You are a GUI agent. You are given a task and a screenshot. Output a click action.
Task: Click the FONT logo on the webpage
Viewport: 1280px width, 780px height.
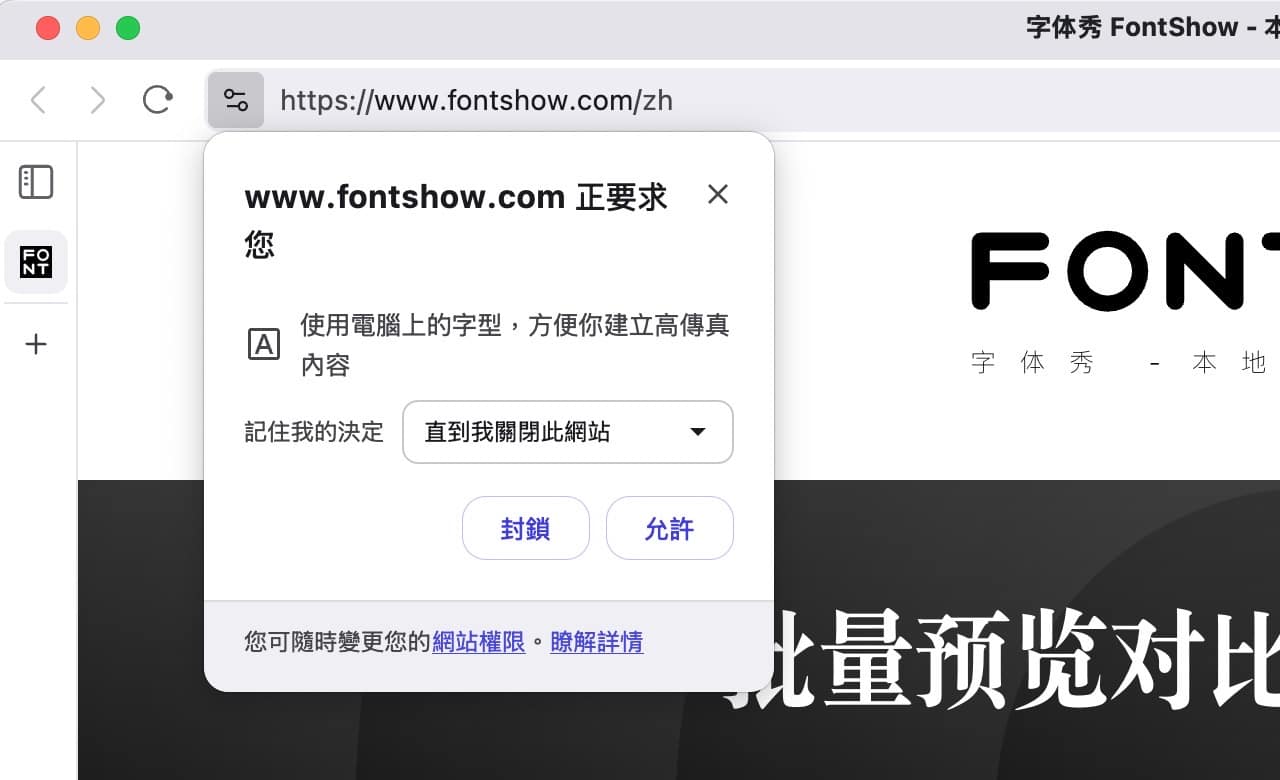(x=1125, y=270)
